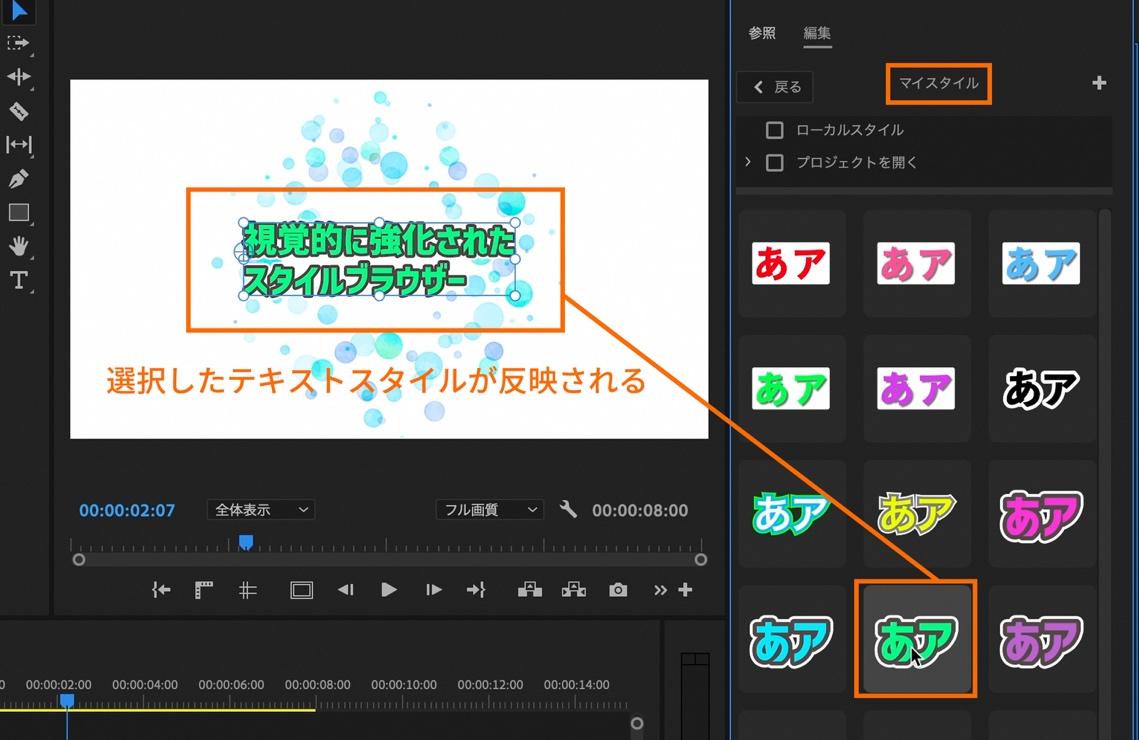
Task: Apply the cyan あア outlined style
Action: click(791, 639)
